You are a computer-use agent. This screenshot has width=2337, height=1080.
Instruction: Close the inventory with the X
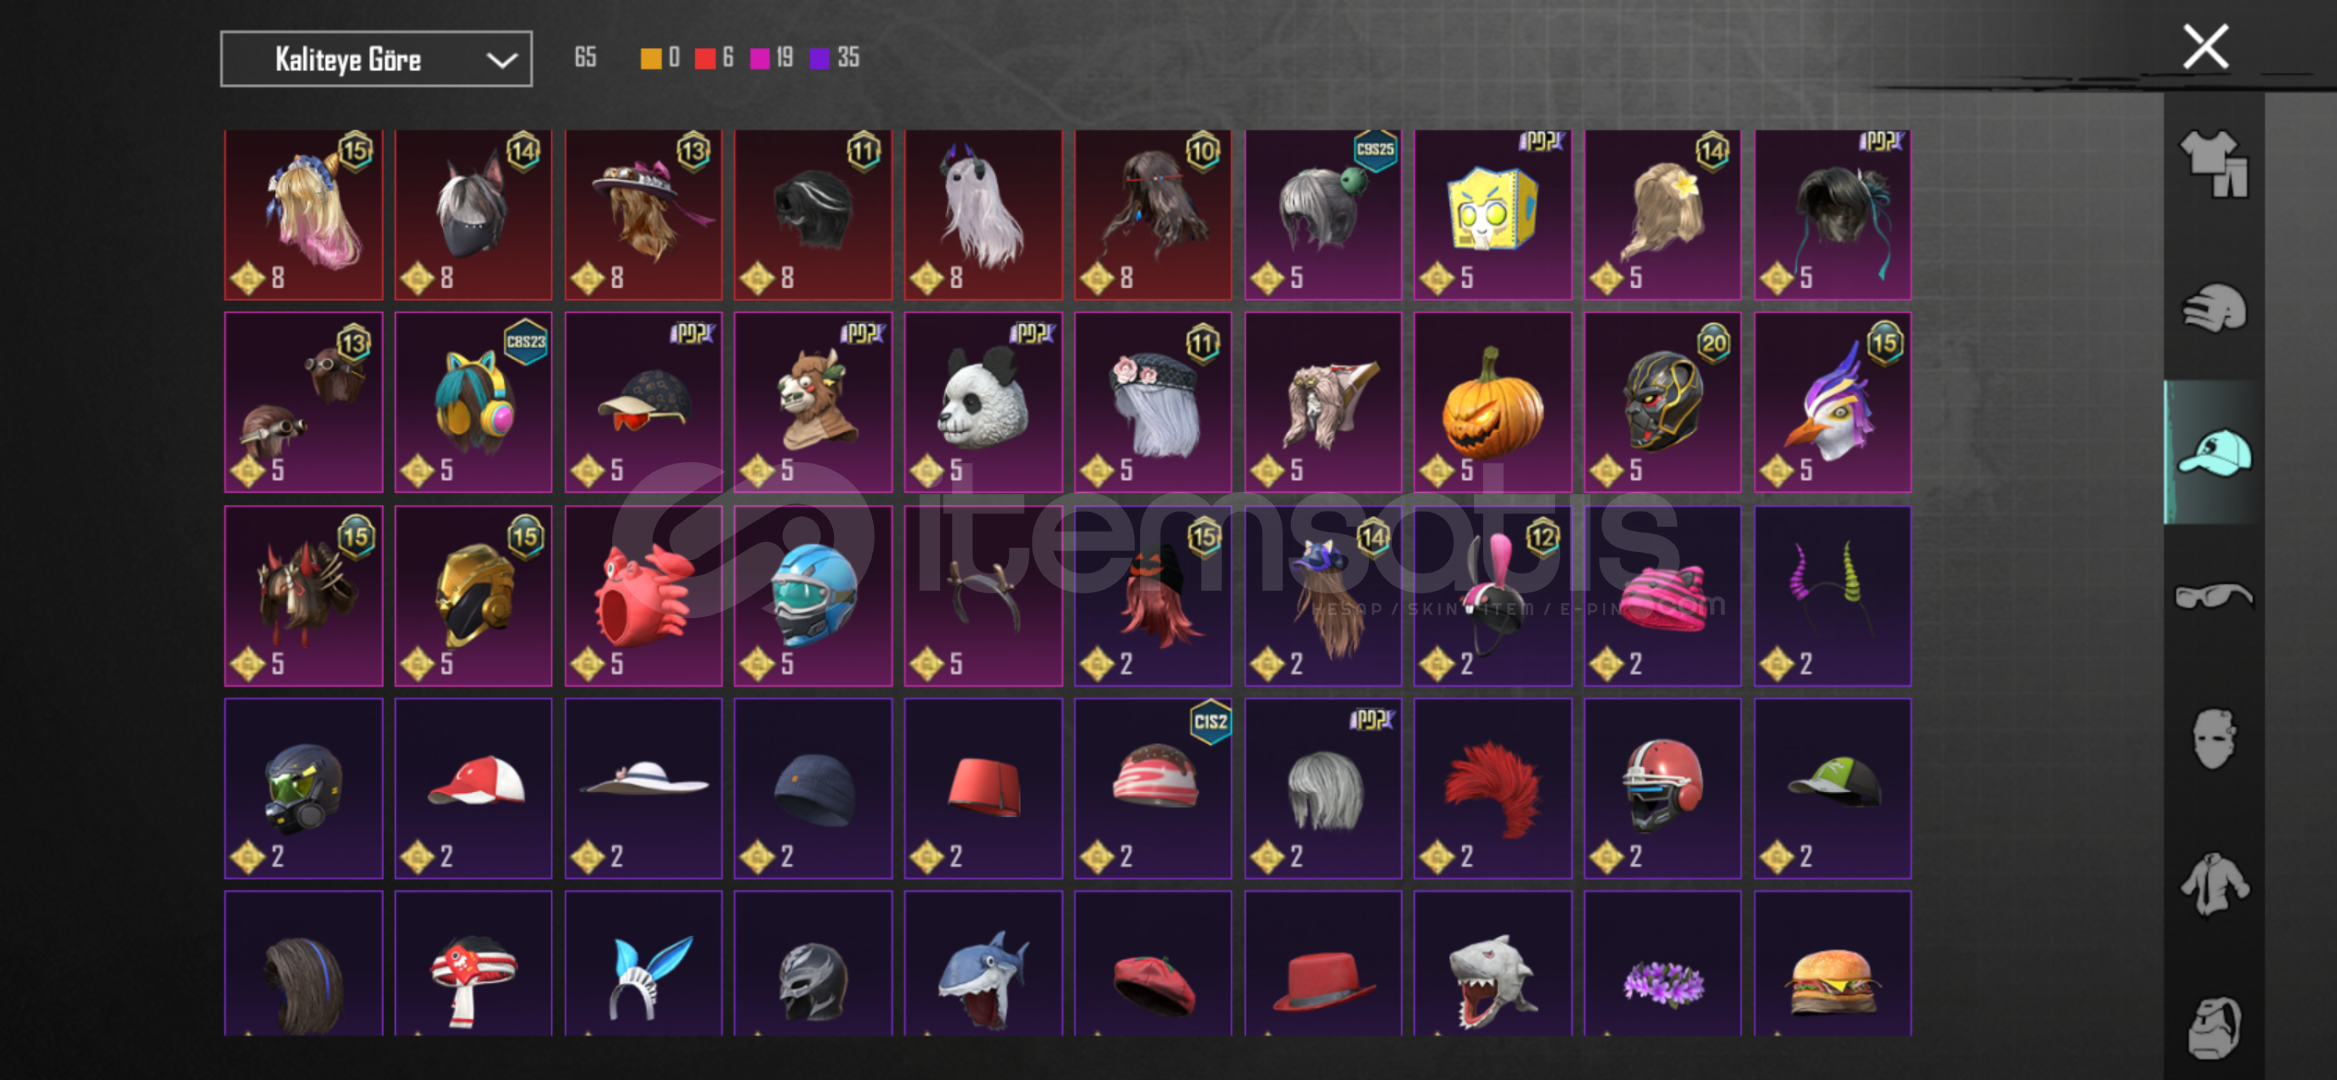click(2205, 46)
